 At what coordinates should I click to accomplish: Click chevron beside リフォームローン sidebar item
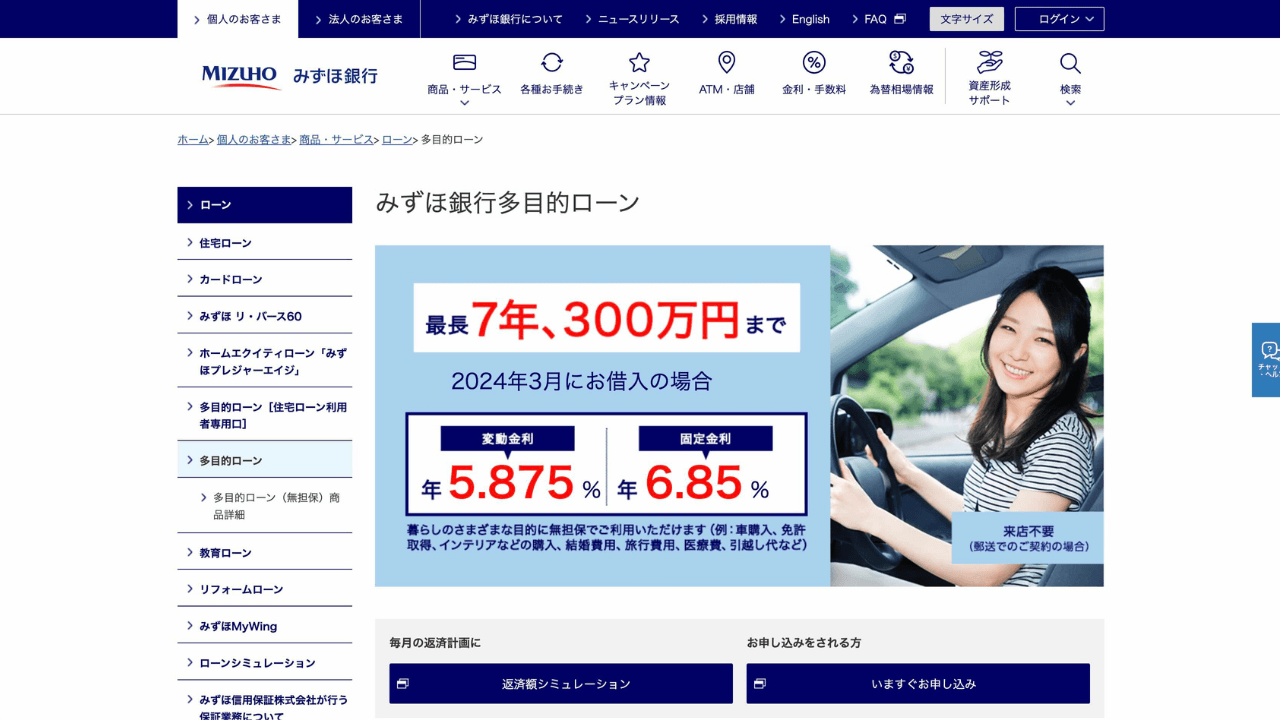pos(189,588)
